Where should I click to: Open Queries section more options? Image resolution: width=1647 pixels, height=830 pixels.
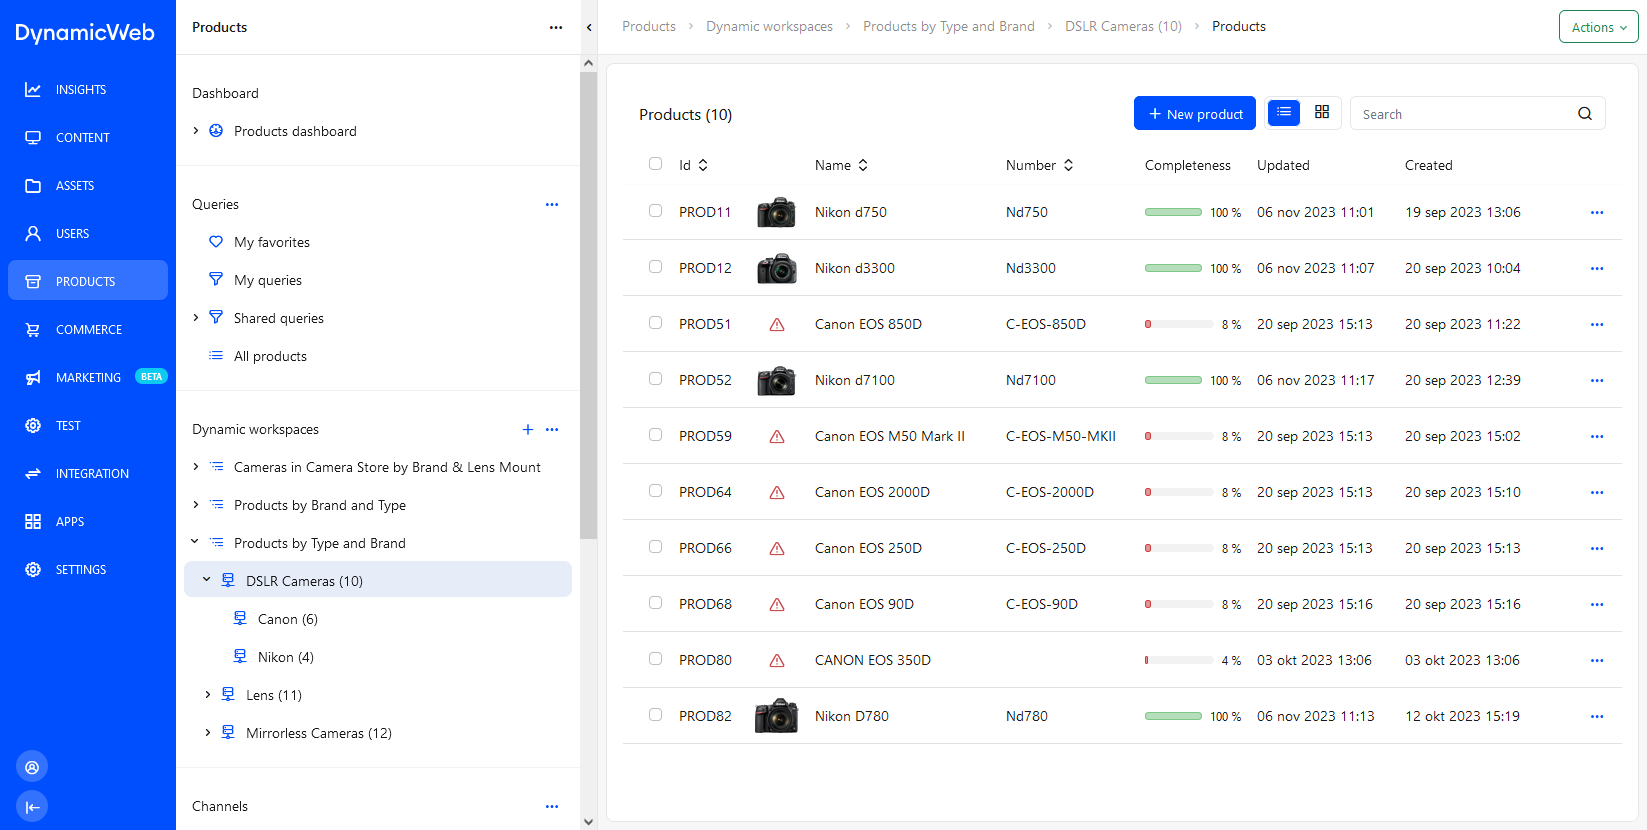click(552, 205)
